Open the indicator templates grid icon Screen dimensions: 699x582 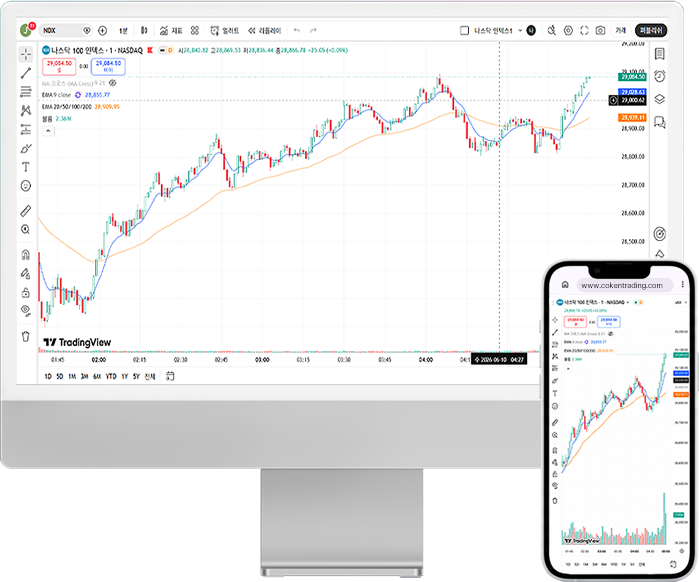(195, 30)
